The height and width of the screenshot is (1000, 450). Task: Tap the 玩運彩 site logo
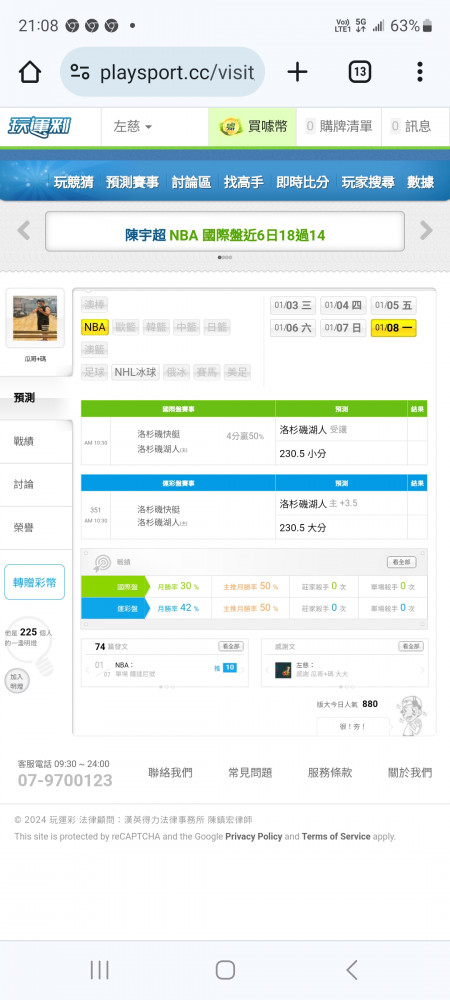[x=40, y=126]
